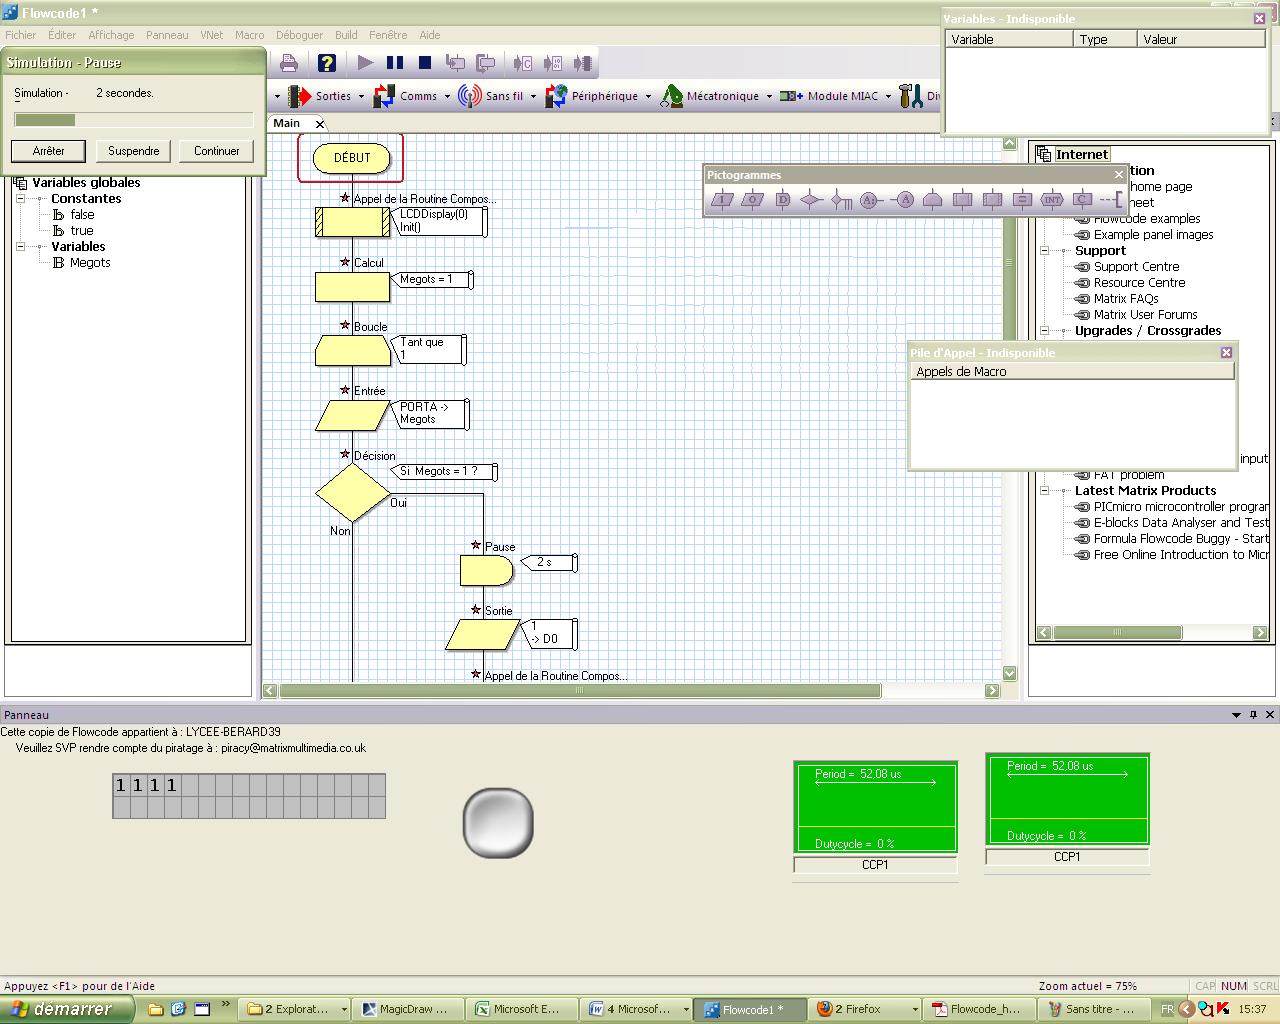Collapse the Latest Matrix Products section
The height and width of the screenshot is (1024, 1280).
coord(1044,491)
